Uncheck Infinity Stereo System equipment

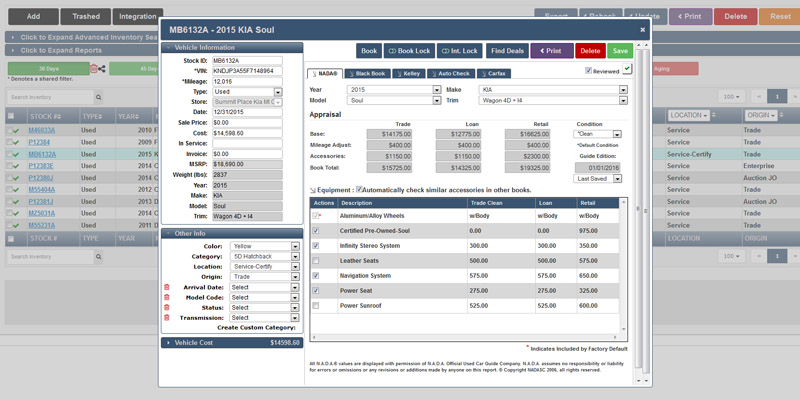pos(316,246)
